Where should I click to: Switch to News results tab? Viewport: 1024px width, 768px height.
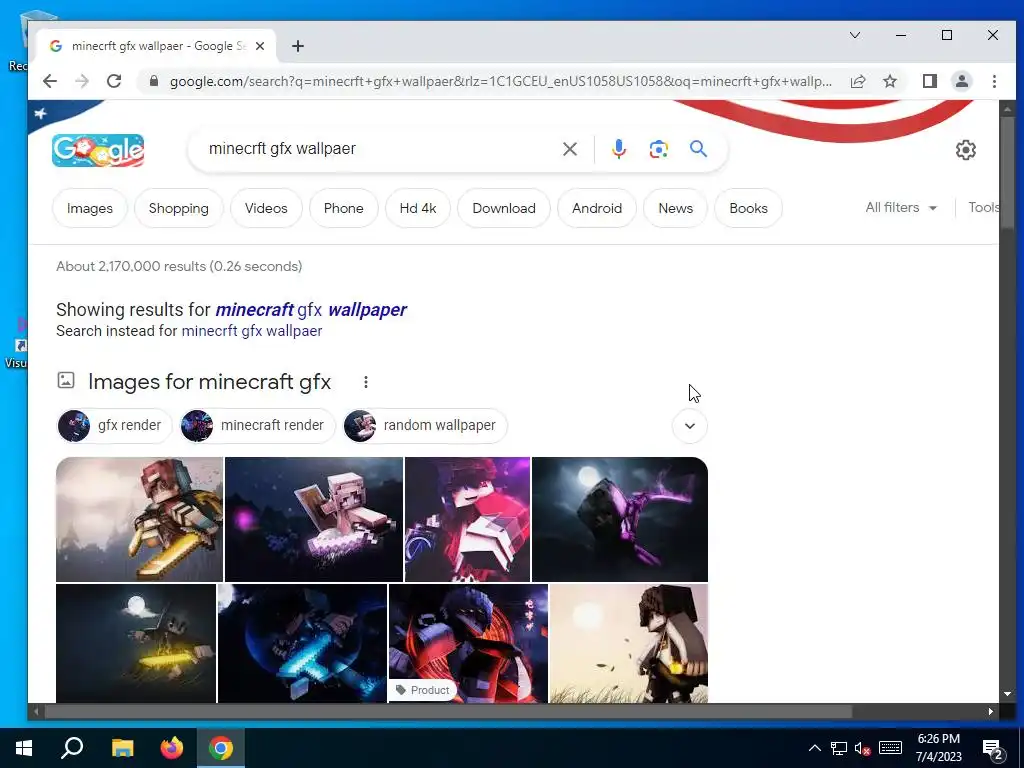[675, 208]
